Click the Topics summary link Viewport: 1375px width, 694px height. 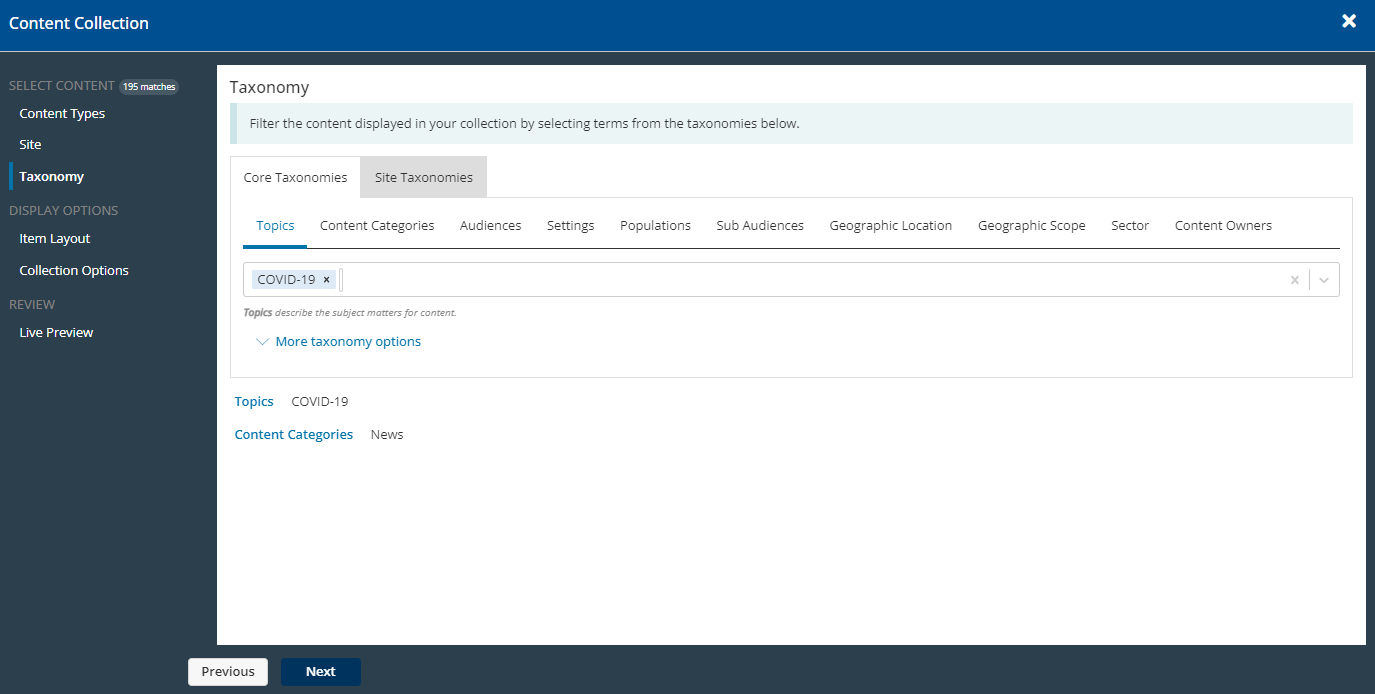point(254,402)
